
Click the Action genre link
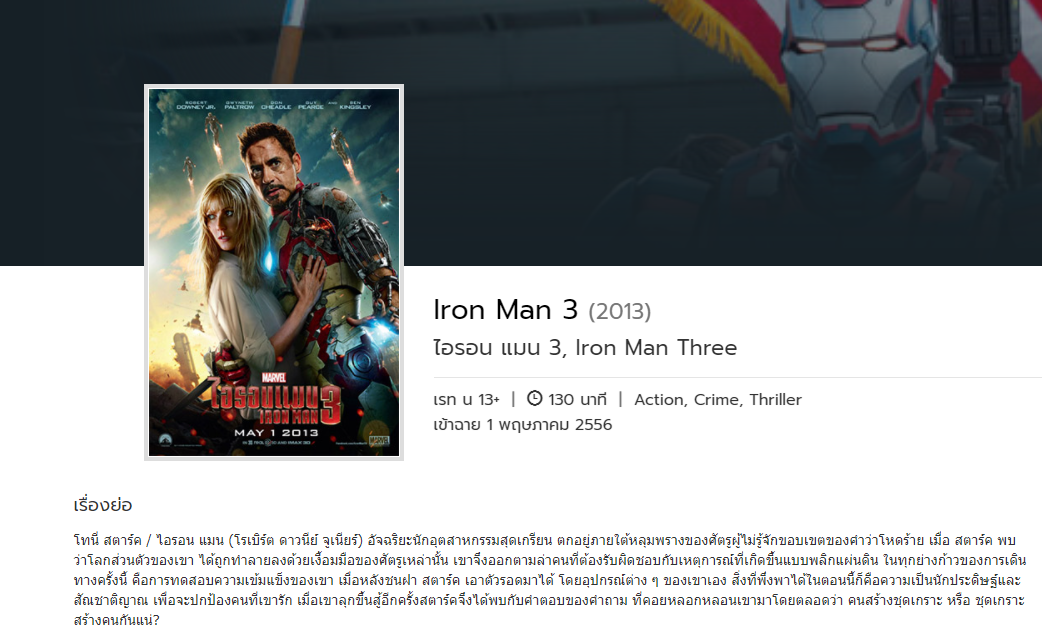pos(659,400)
